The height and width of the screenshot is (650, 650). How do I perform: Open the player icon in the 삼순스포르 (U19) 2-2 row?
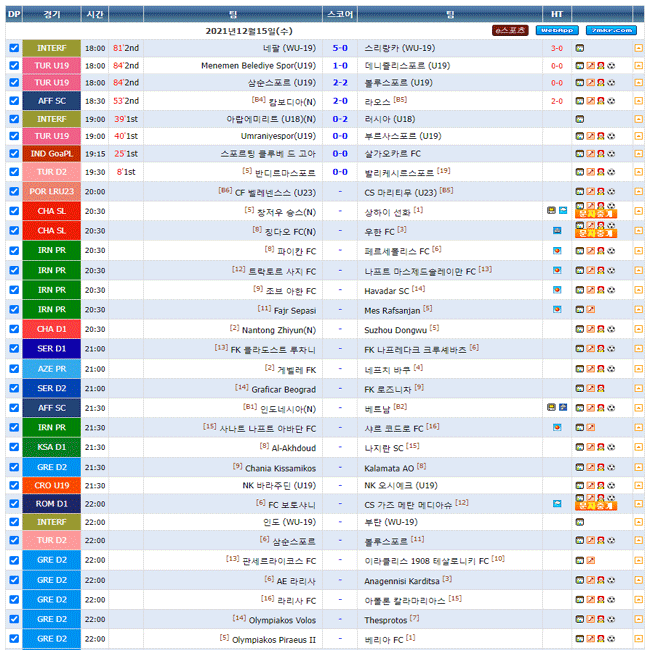click(x=601, y=82)
